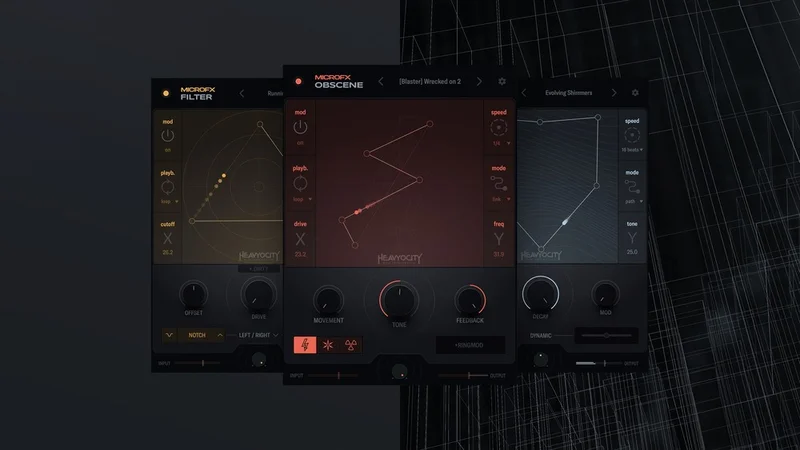This screenshot has height=450, width=800.
Task: Click the bottom mix knob in right plugin
Action: (540, 360)
